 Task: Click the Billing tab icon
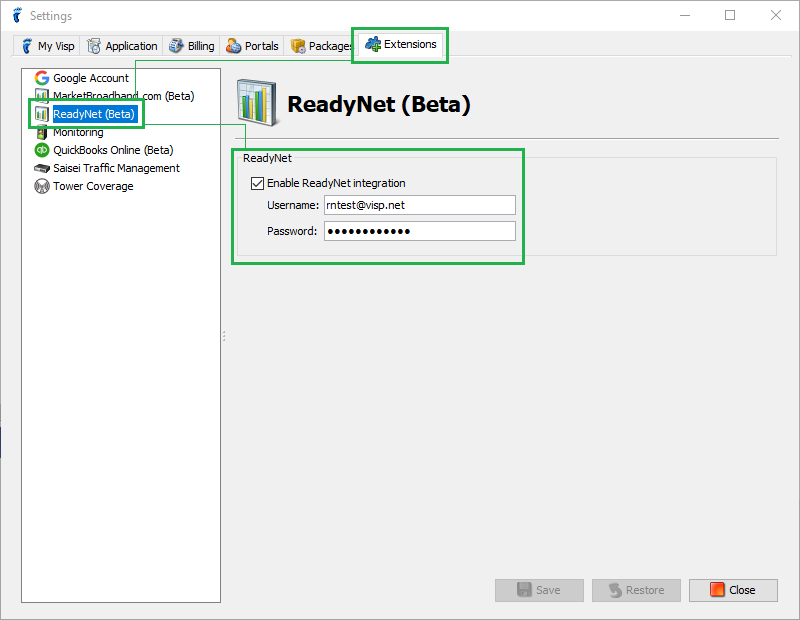click(x=177, y=46)
